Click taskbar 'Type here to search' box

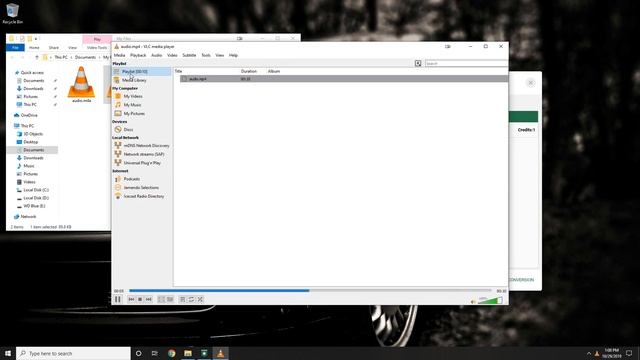pyautogui.click(x=73, y=353)
